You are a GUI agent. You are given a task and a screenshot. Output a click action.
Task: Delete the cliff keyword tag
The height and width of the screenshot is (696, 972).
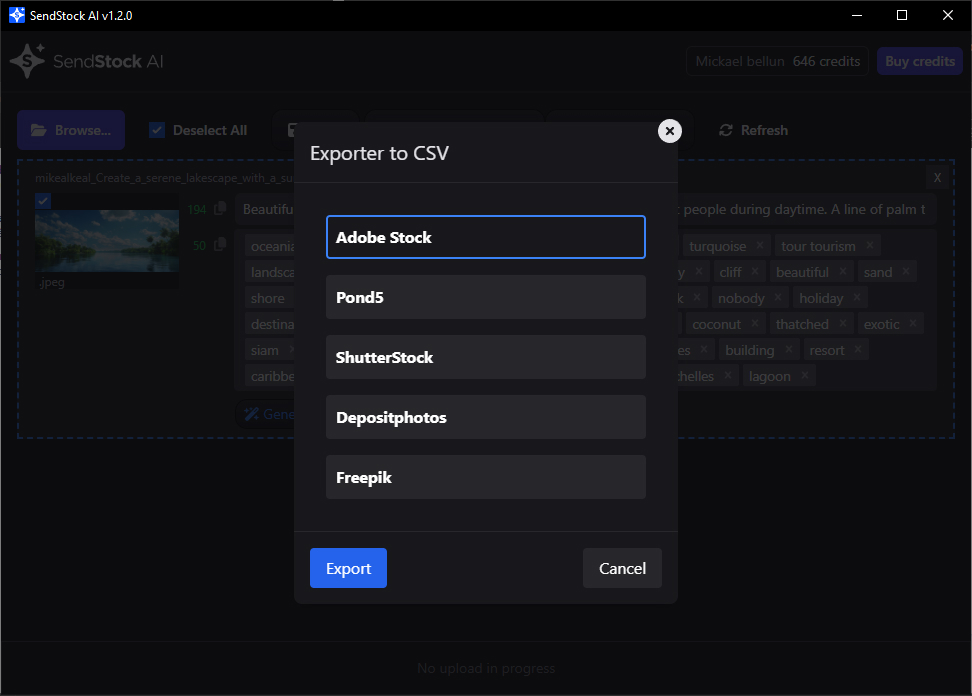point(755,271)
